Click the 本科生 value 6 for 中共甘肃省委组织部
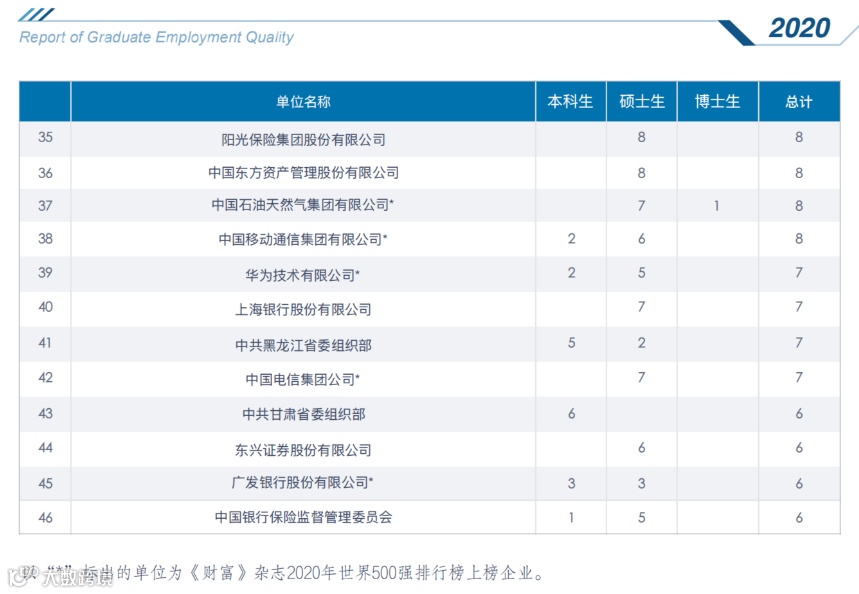 coord(571,413)
